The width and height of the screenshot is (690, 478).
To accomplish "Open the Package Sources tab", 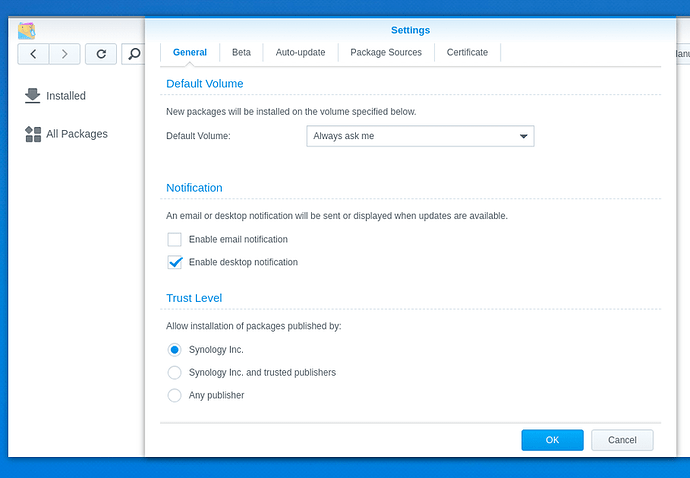I will click(x=386, y=52).
